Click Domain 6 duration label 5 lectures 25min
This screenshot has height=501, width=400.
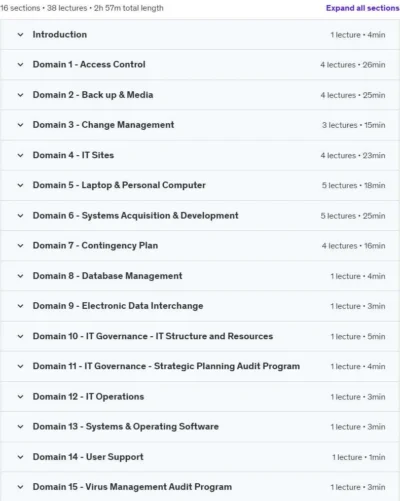(x=353, y=216)
